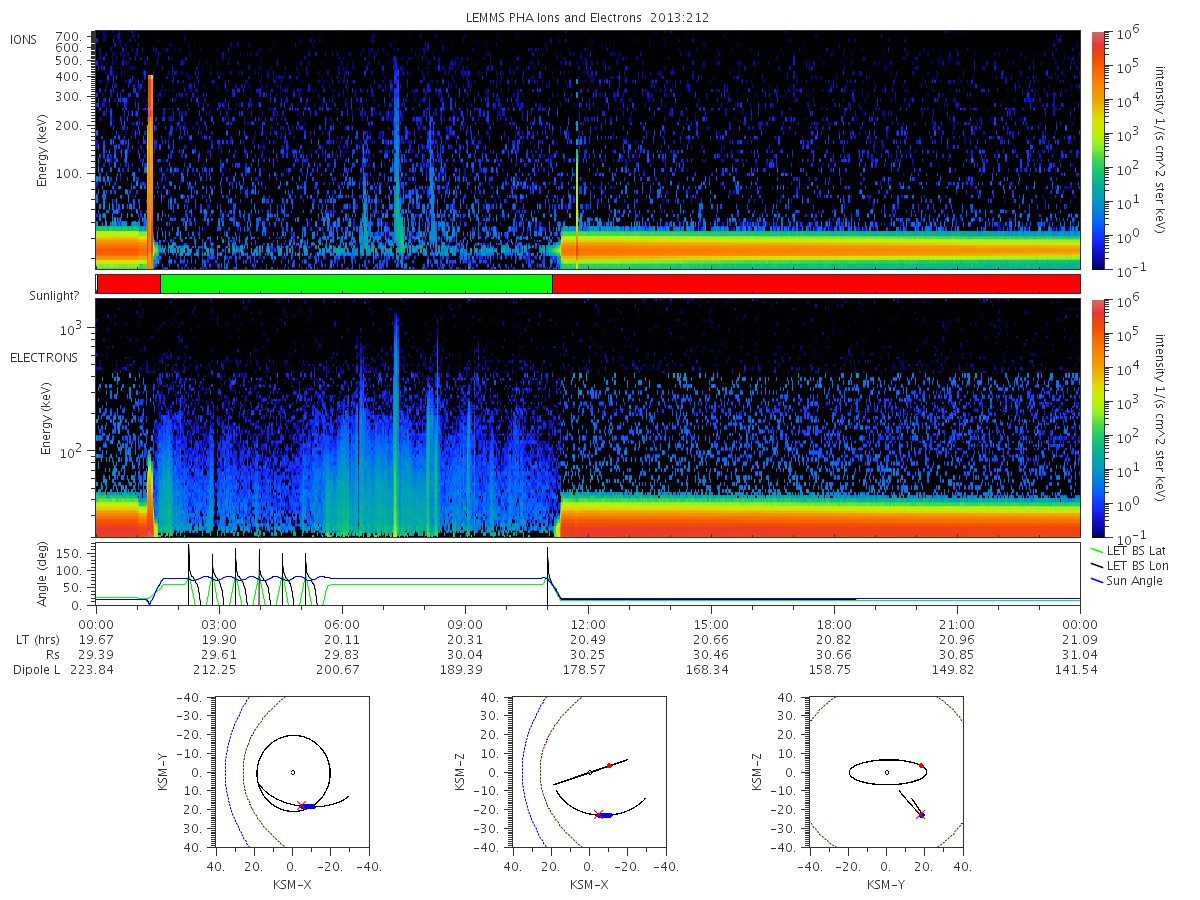
Task: Click the red X in KSM-X/KSM-Z plot
Action: [x=598, y=814]
